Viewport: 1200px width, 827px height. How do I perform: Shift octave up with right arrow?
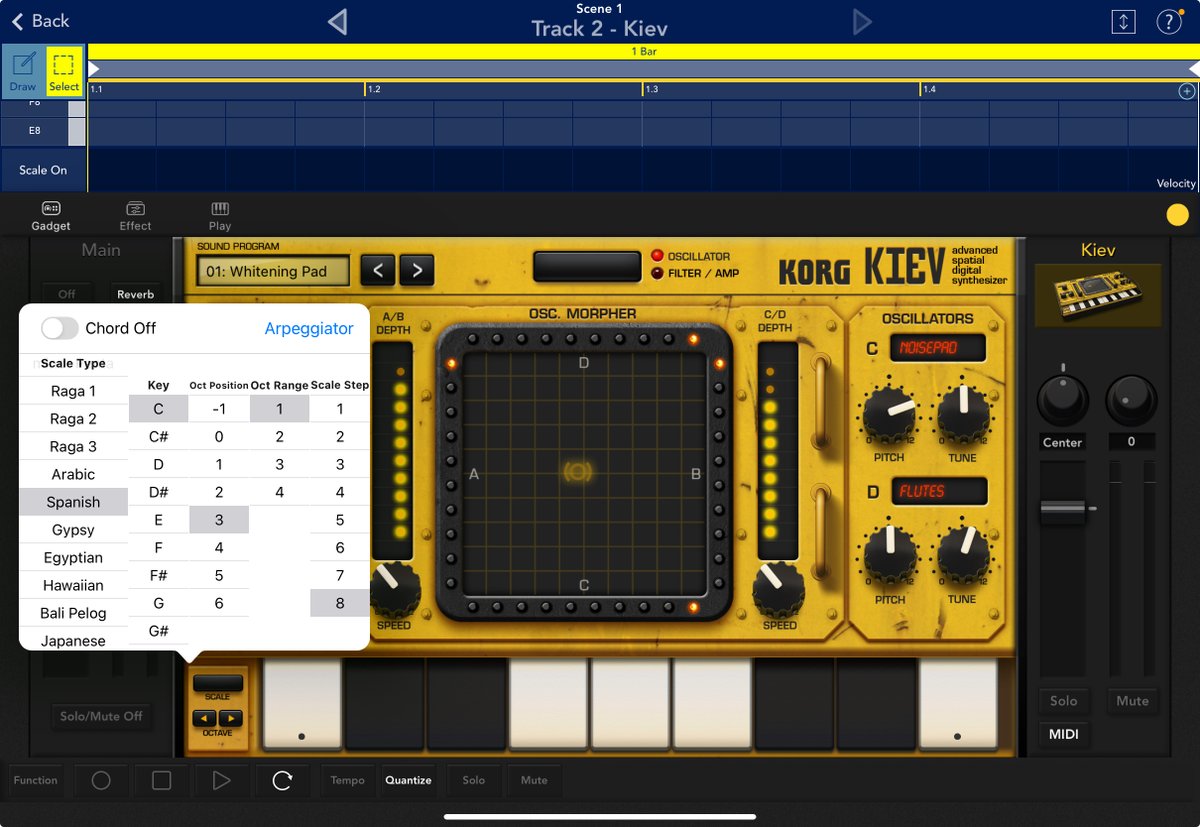click(231, 718)
